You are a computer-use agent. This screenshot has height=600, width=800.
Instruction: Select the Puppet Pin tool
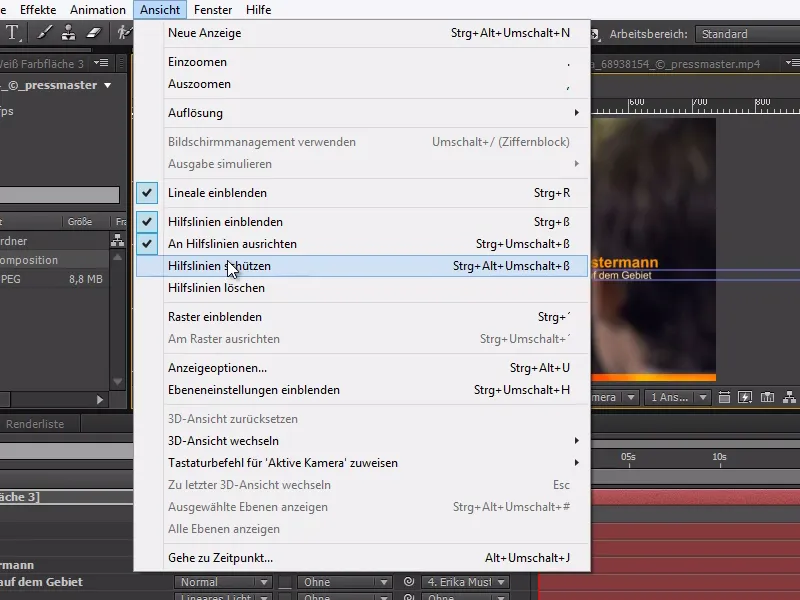click(x=125, y=33)
